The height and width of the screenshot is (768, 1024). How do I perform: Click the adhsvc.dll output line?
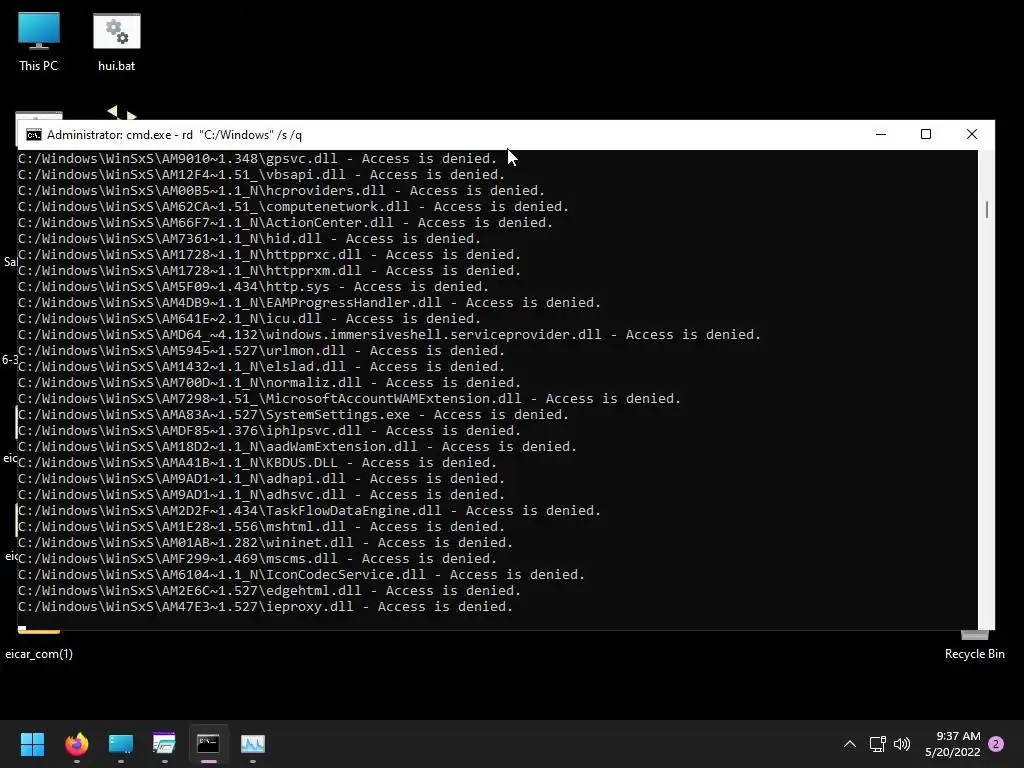point(261,494)
